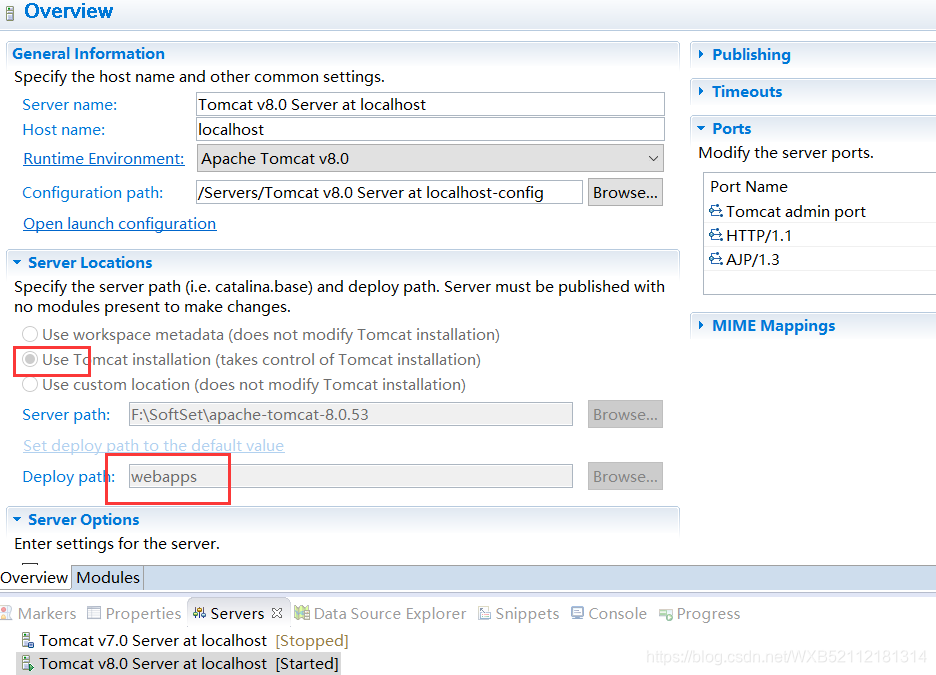Collapse the Server Options section
936x675 pixels.
click(17, 520)
